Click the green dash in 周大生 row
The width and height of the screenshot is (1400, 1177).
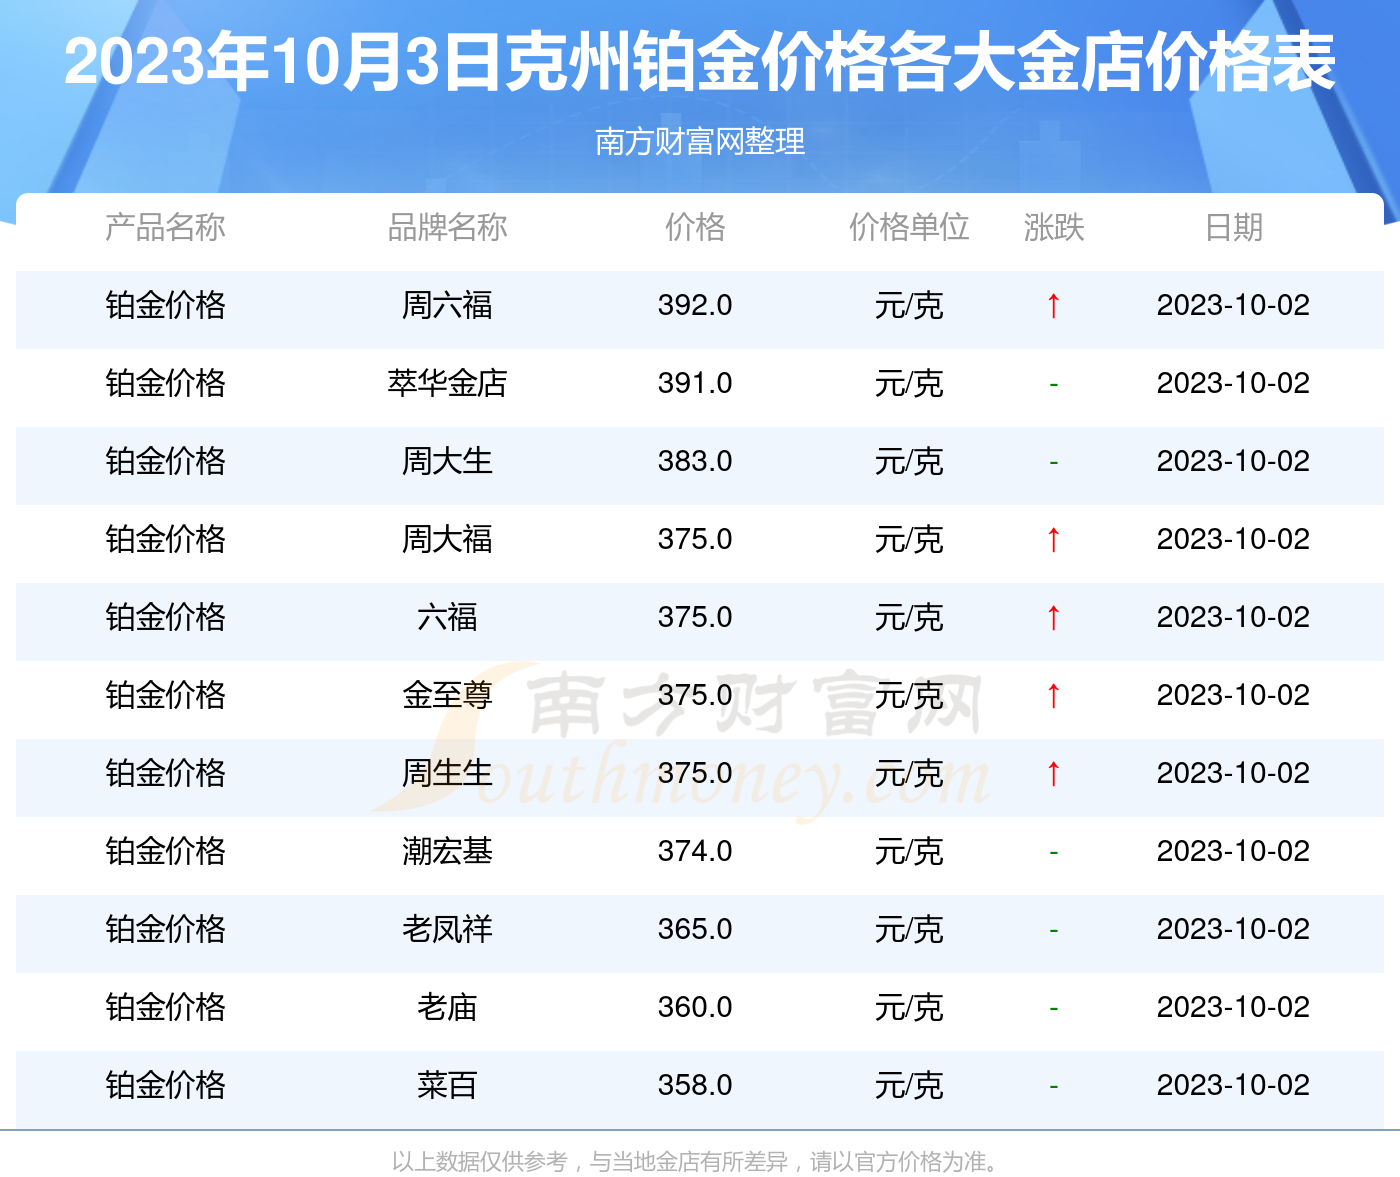1053,463
